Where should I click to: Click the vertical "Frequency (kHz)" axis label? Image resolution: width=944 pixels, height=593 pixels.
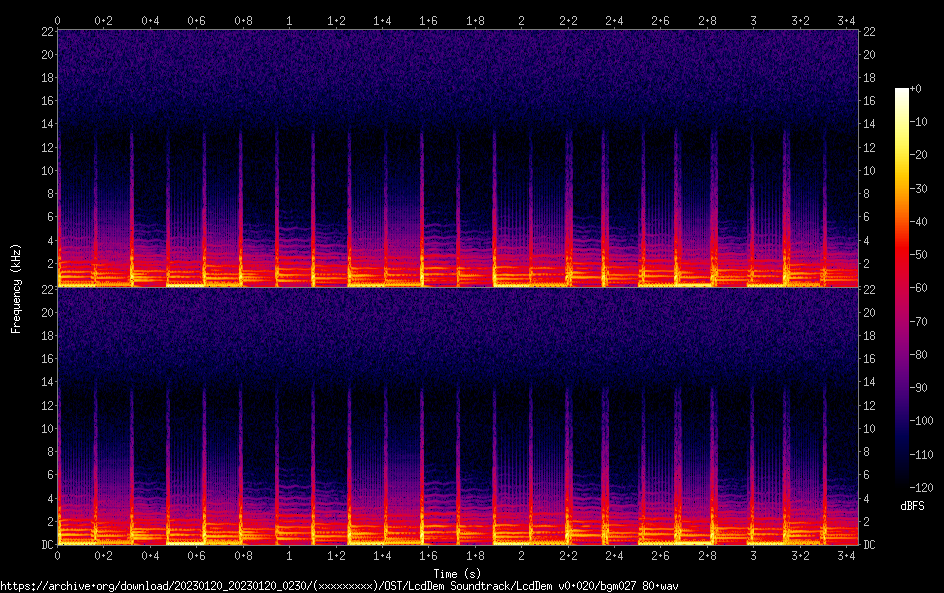[x=15, y=288]
